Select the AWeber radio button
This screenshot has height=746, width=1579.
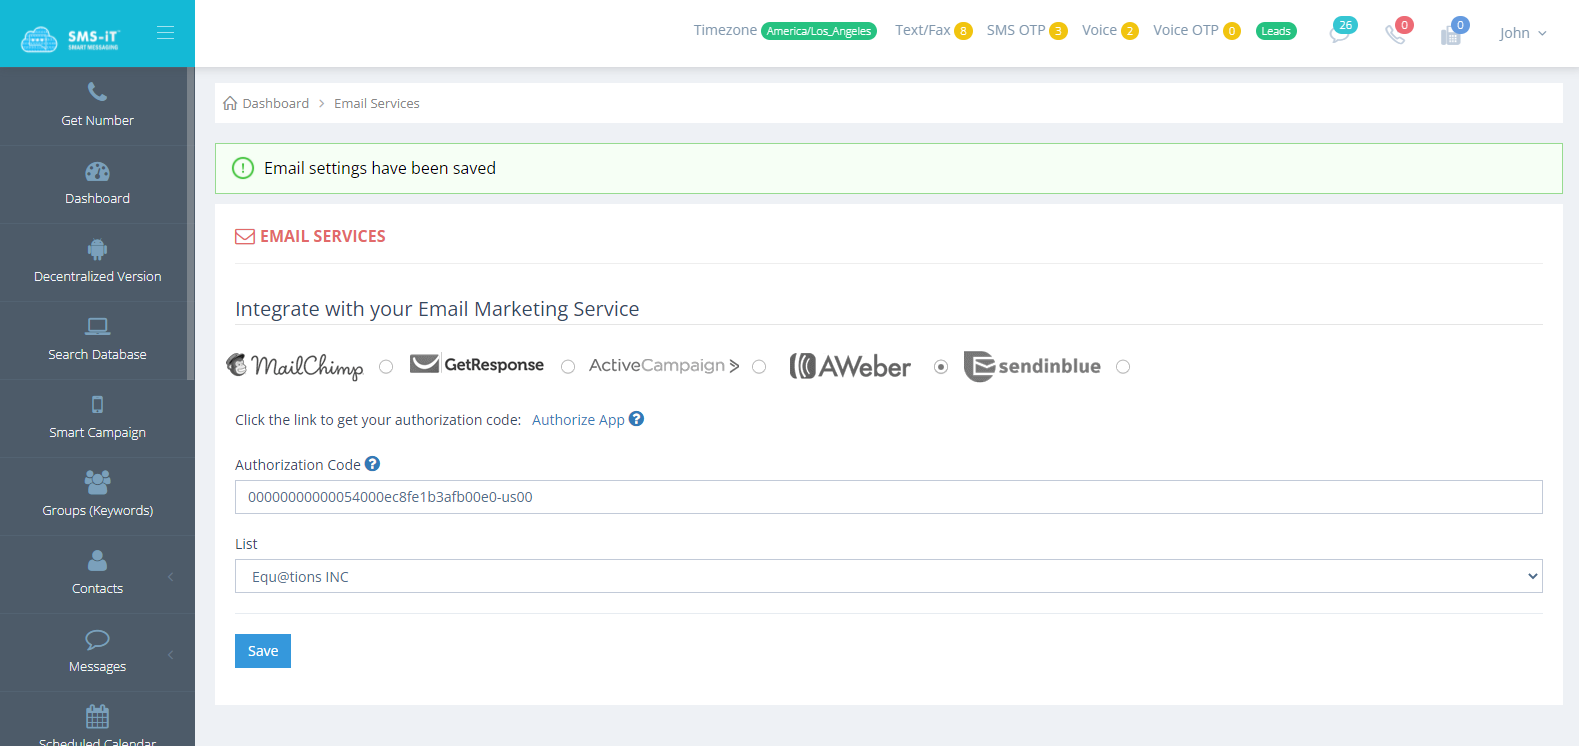pyautogui.click(x=941, y=367)
